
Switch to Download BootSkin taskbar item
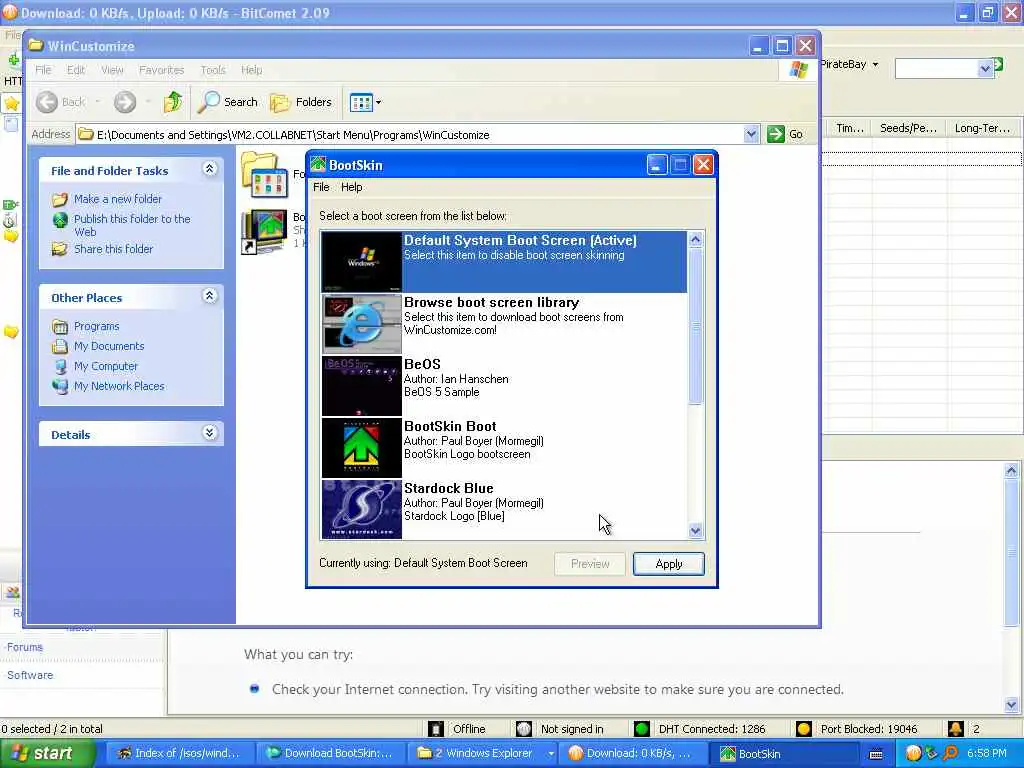point(331,754)
